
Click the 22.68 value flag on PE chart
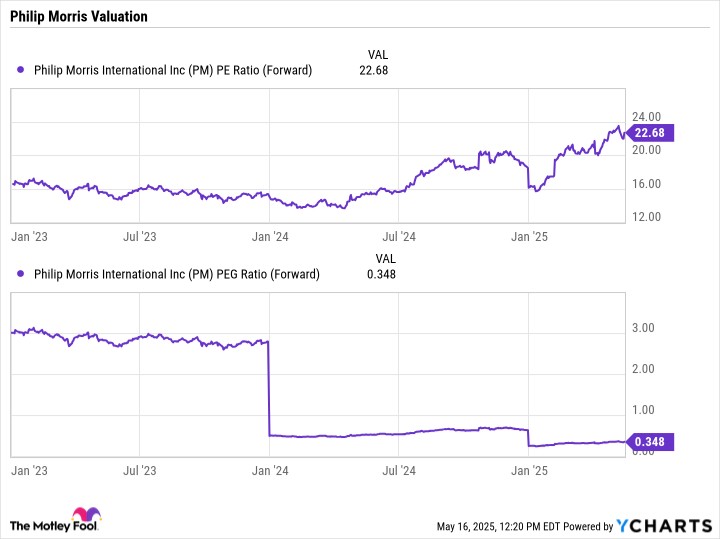tap(649, 133)
